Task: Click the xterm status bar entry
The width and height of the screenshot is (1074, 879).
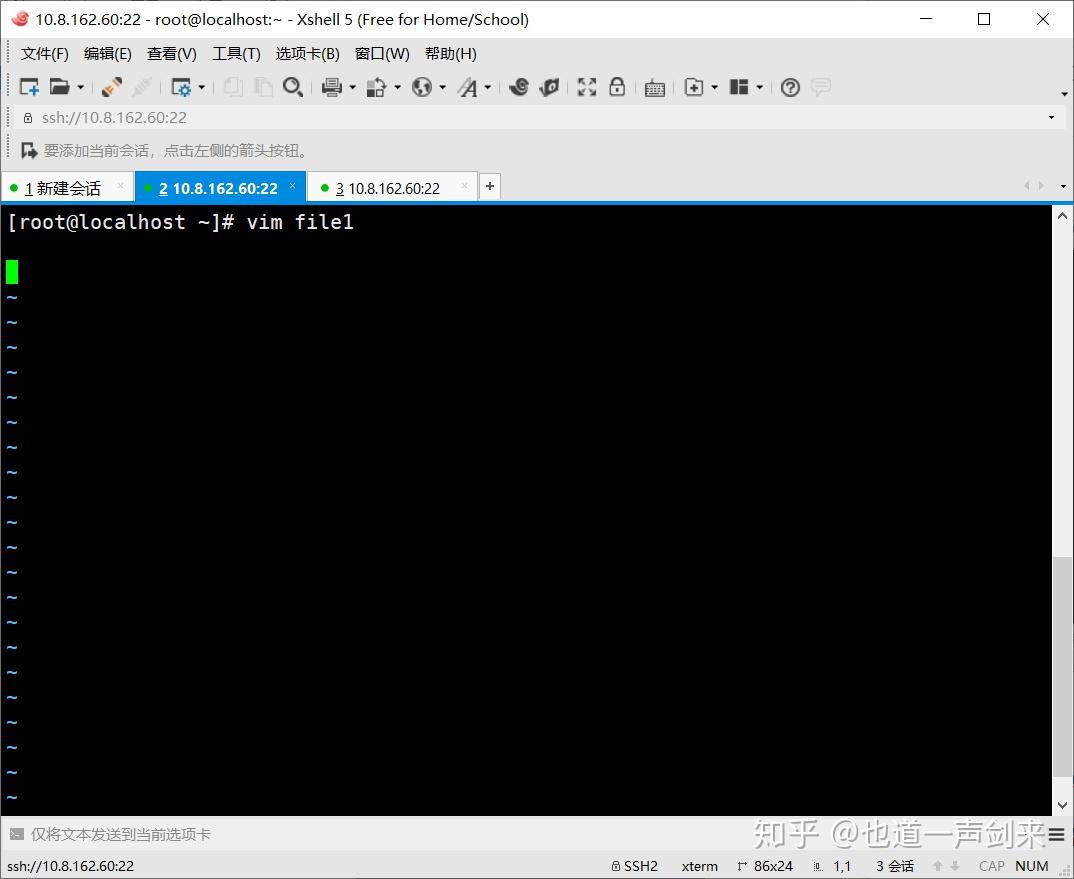Action: tap(699, 866)
